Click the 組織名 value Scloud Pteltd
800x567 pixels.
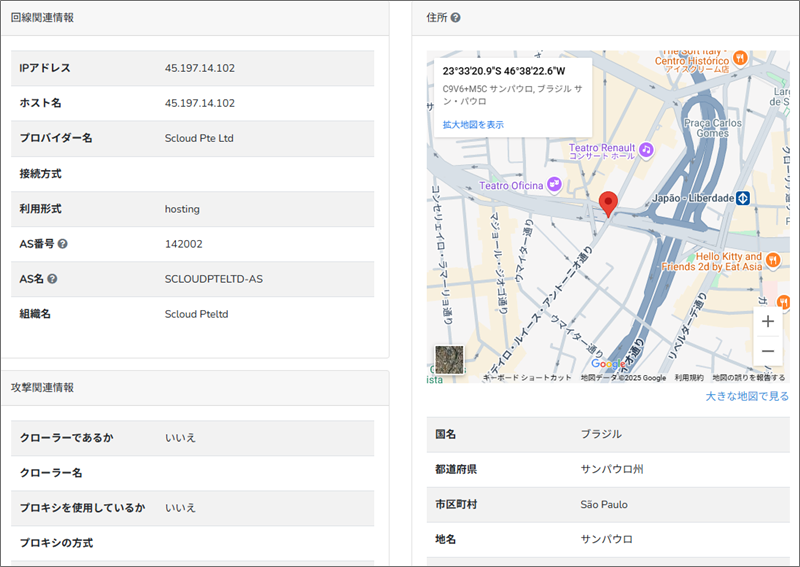[196, 314]
